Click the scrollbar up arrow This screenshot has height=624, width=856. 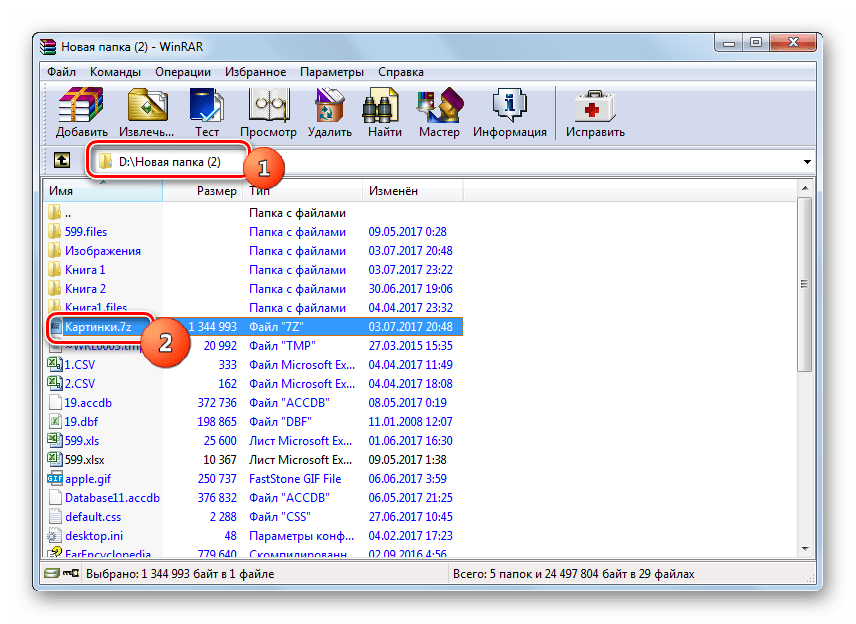point(805,188)
